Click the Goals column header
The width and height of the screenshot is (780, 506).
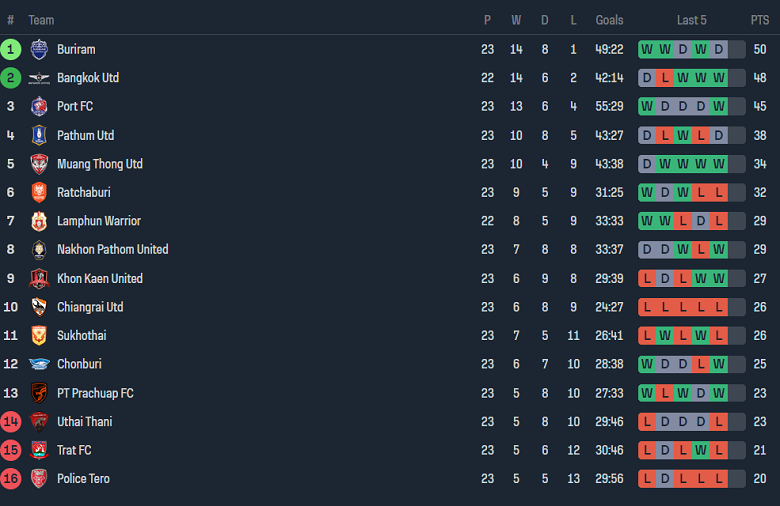click(609, 20)
